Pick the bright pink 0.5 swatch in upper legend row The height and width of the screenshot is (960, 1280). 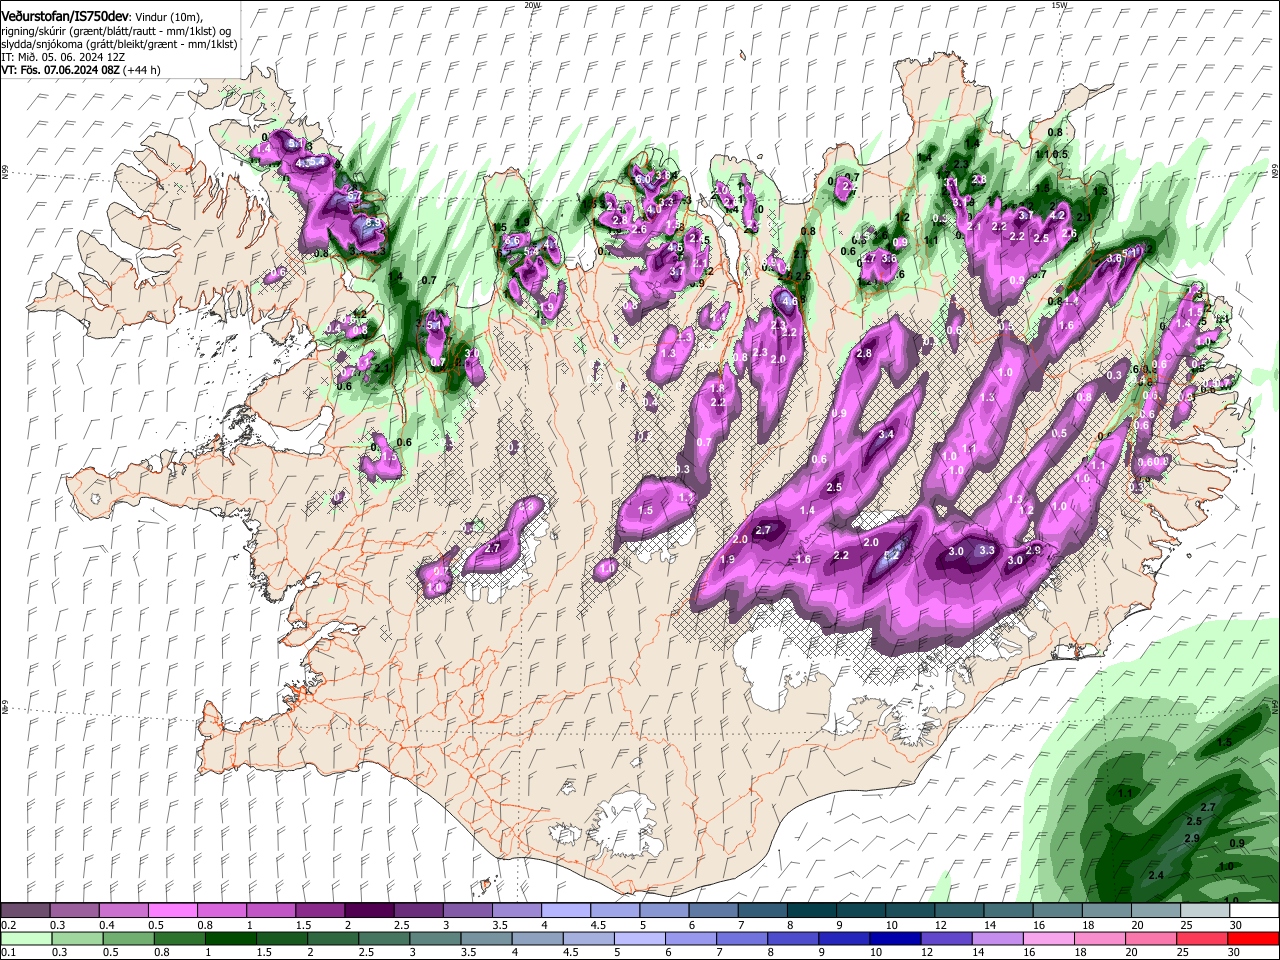coord(172,911)
